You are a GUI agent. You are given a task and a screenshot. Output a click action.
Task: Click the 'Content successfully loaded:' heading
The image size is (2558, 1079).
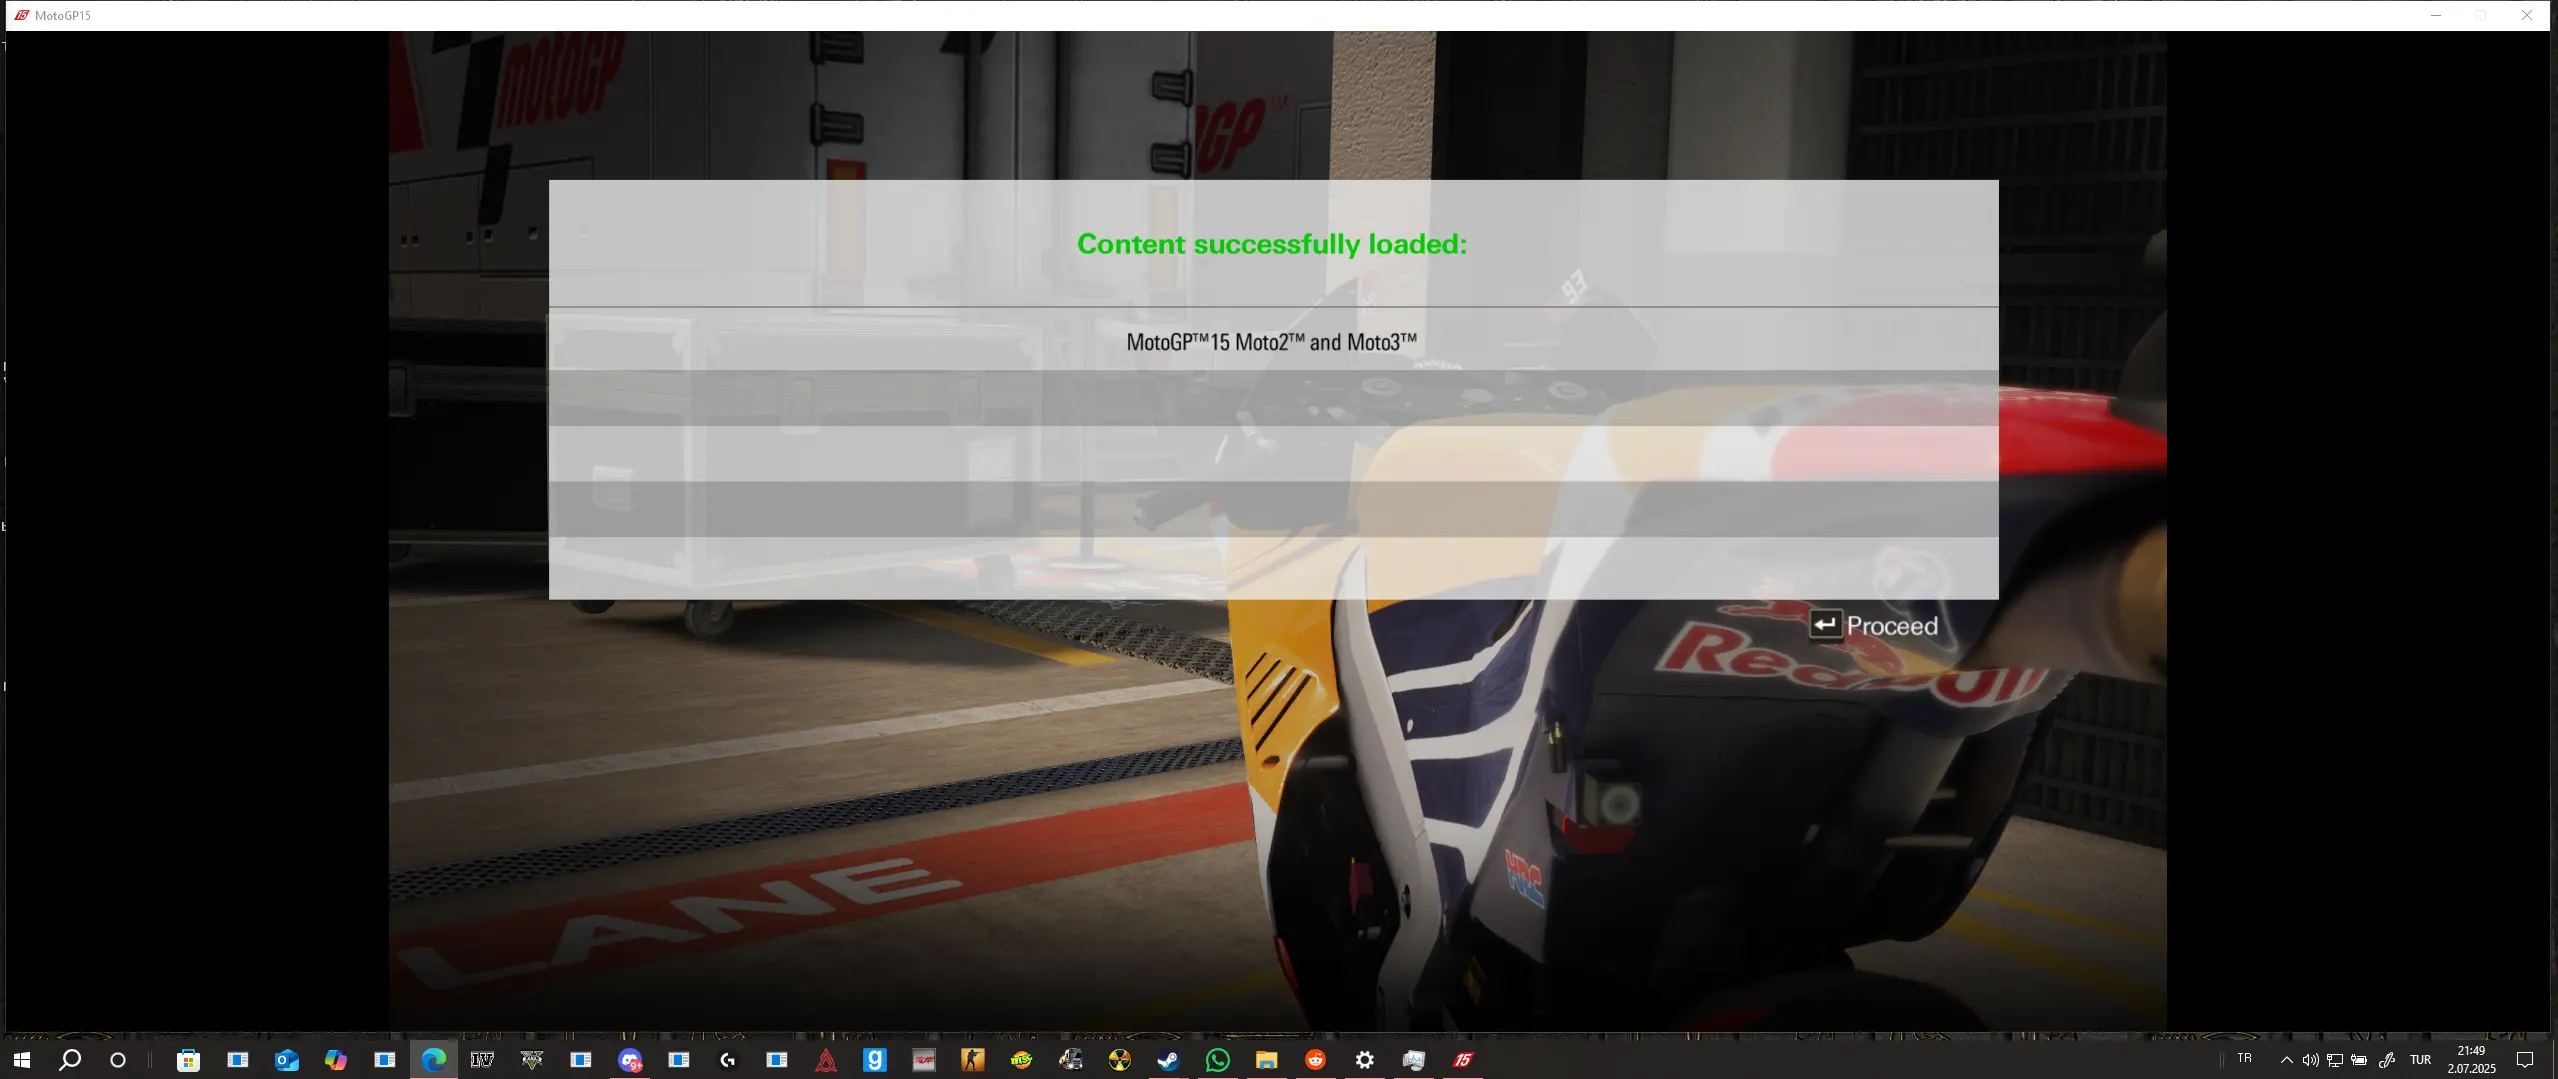1272,244
